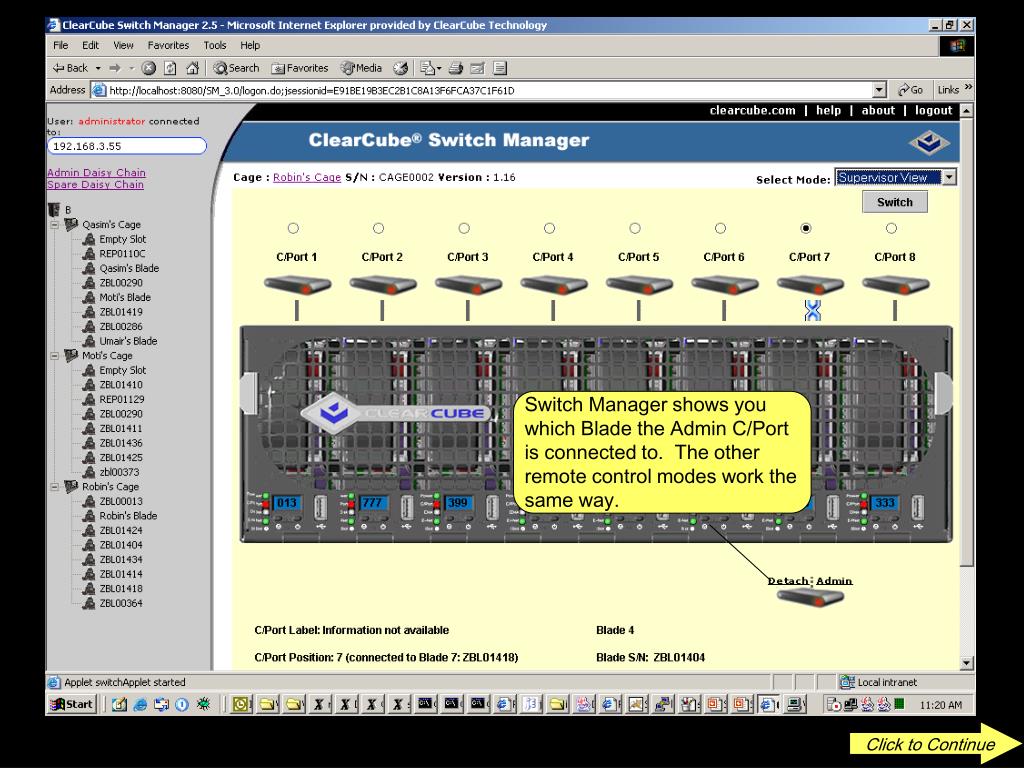Viewport: 1024px width, 768px height.
Task: Click the browser Address URL field
Action: 488,90
